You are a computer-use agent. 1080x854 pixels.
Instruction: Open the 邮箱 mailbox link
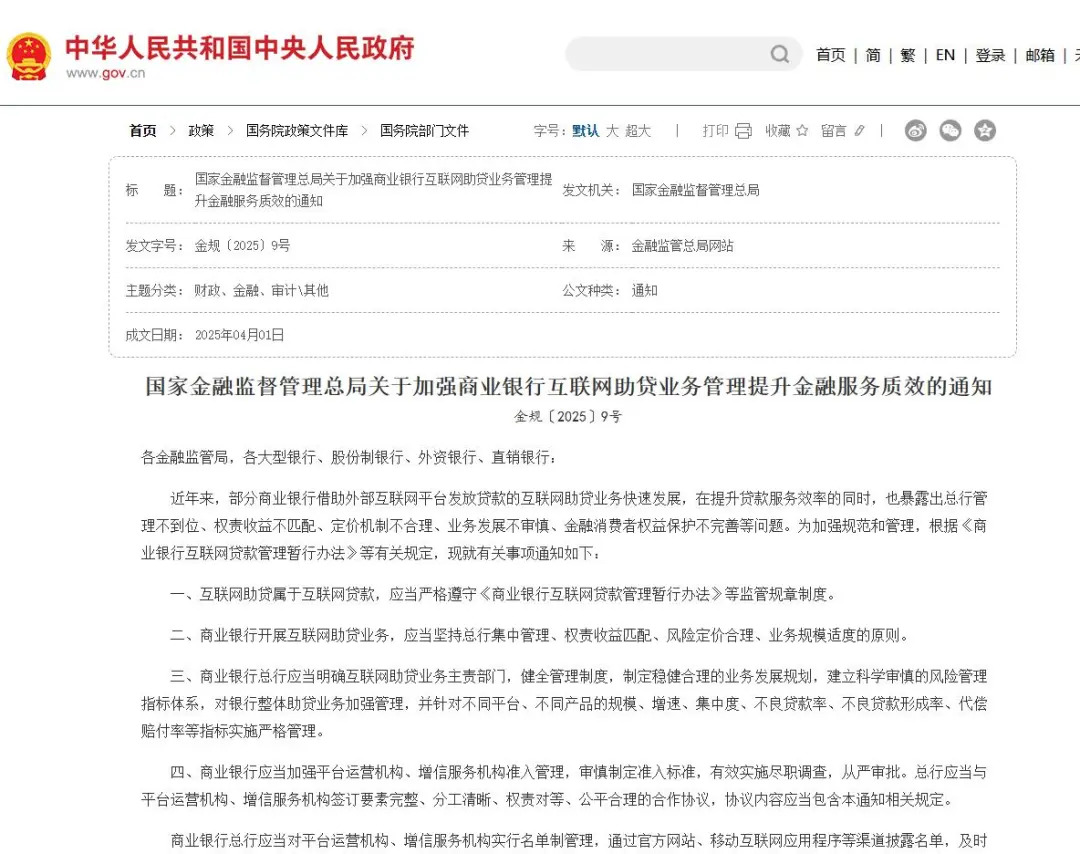point(1040,55)
